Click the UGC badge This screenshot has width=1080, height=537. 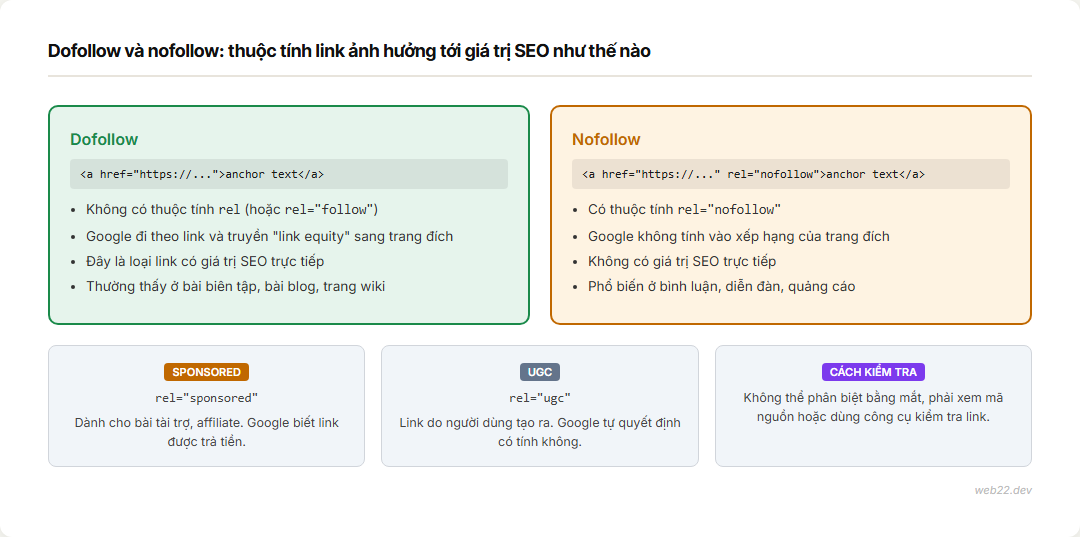click(x=540, y=372)
